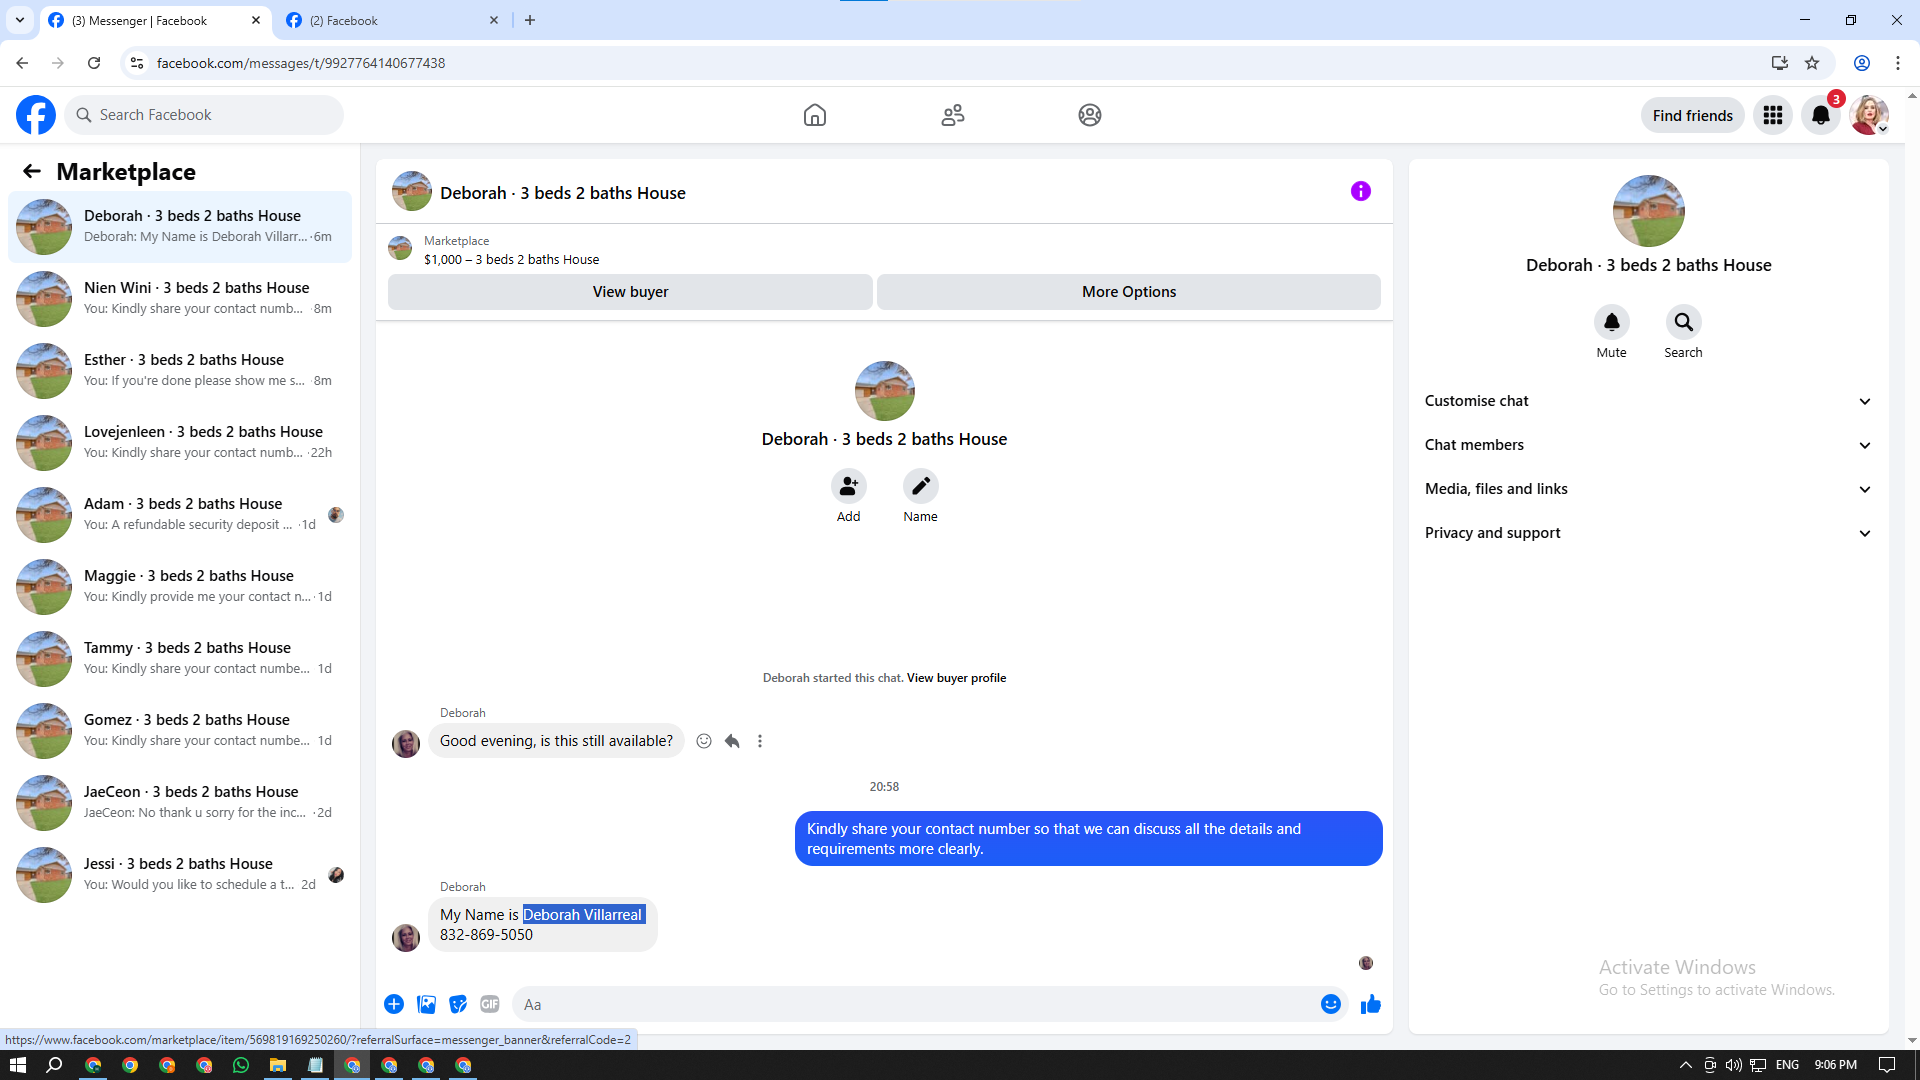
Task: Bookmark this page with star icon
Action: tap(1812, 63)
